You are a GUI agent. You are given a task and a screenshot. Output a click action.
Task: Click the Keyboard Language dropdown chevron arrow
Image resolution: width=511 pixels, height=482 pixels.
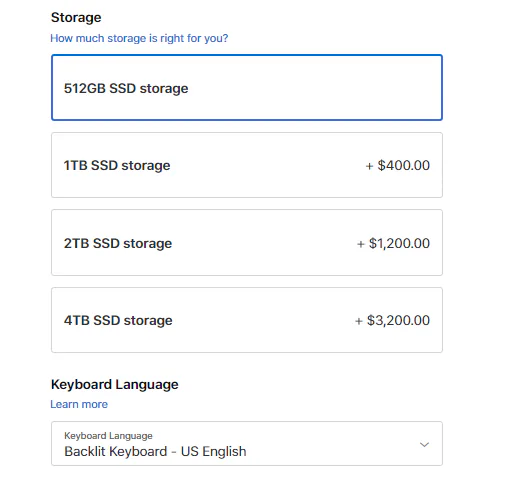coord(424,445)
